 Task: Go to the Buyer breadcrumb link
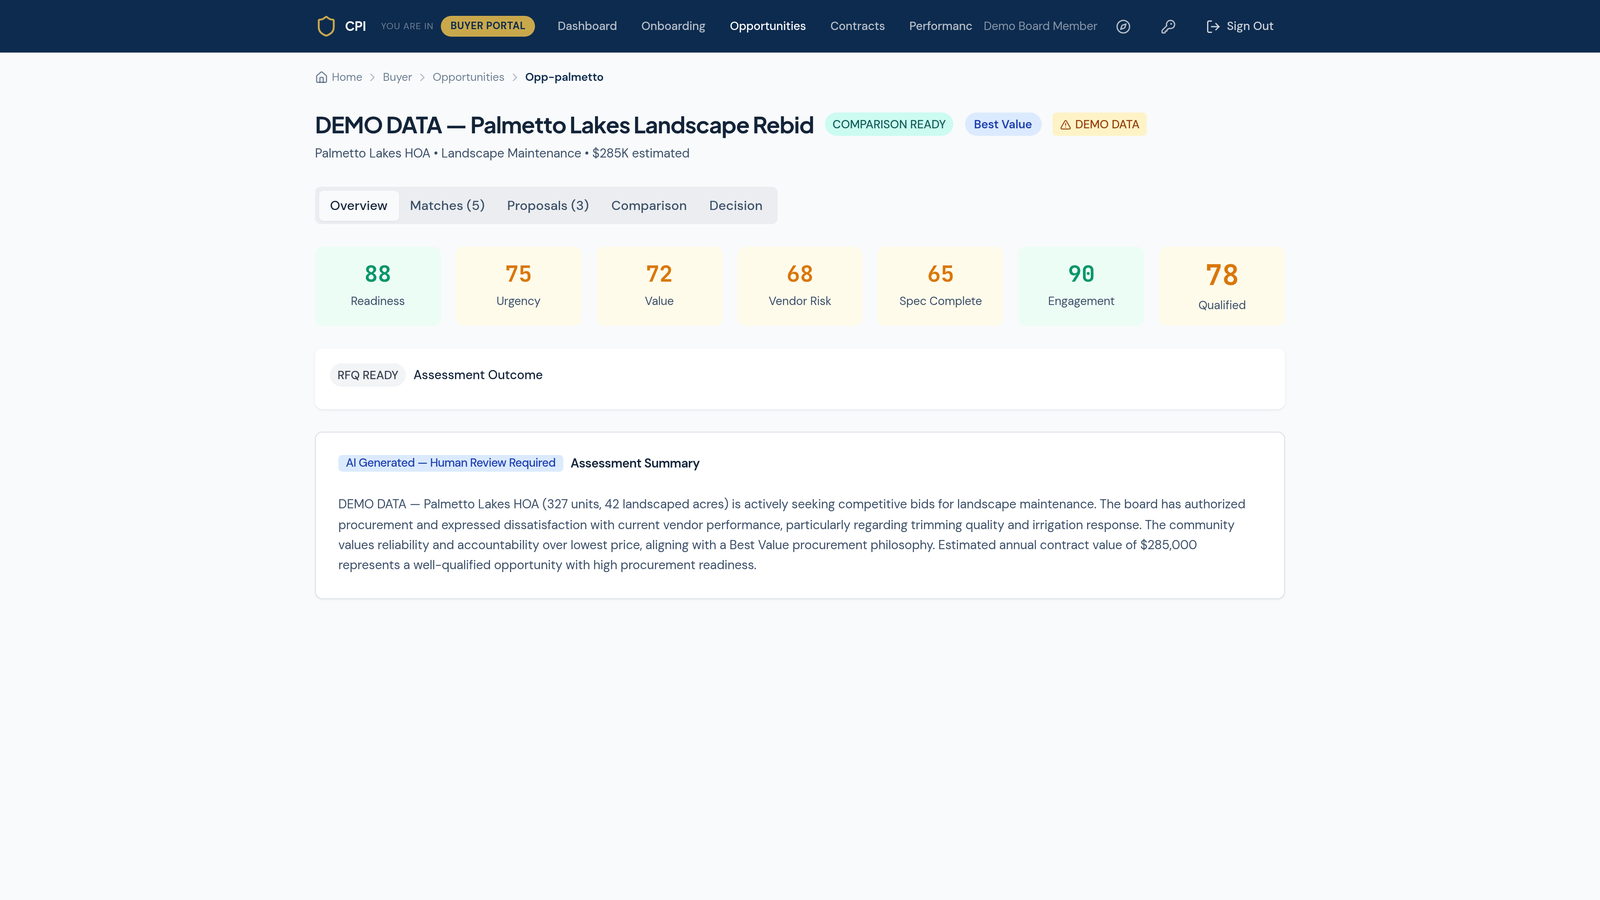(x=397, y=77)
